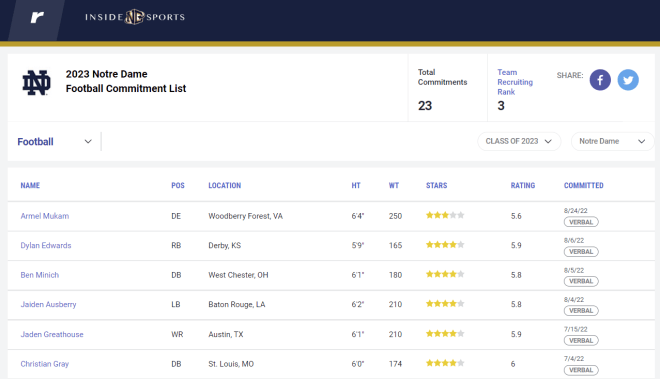The image size is (660, 379).
Task: Share the page on Twitter
Action: point(628,80)
